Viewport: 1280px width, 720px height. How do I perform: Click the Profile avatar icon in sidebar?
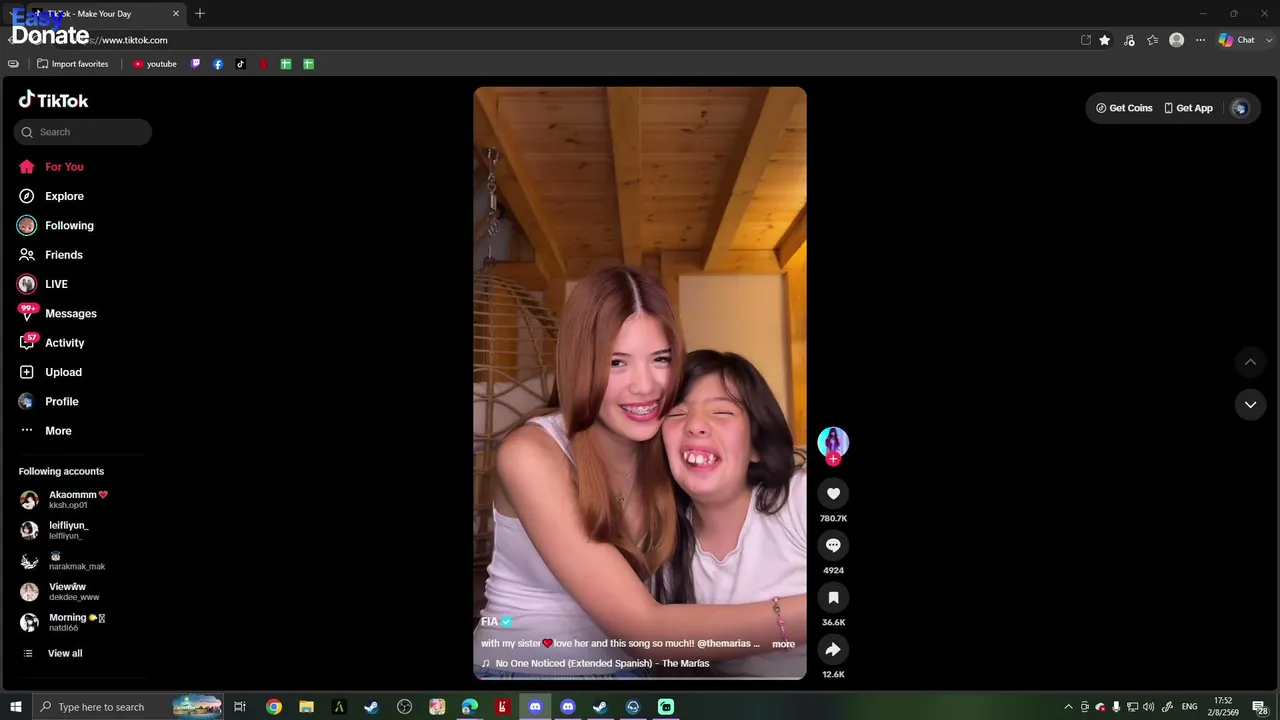tap(27, 401)
